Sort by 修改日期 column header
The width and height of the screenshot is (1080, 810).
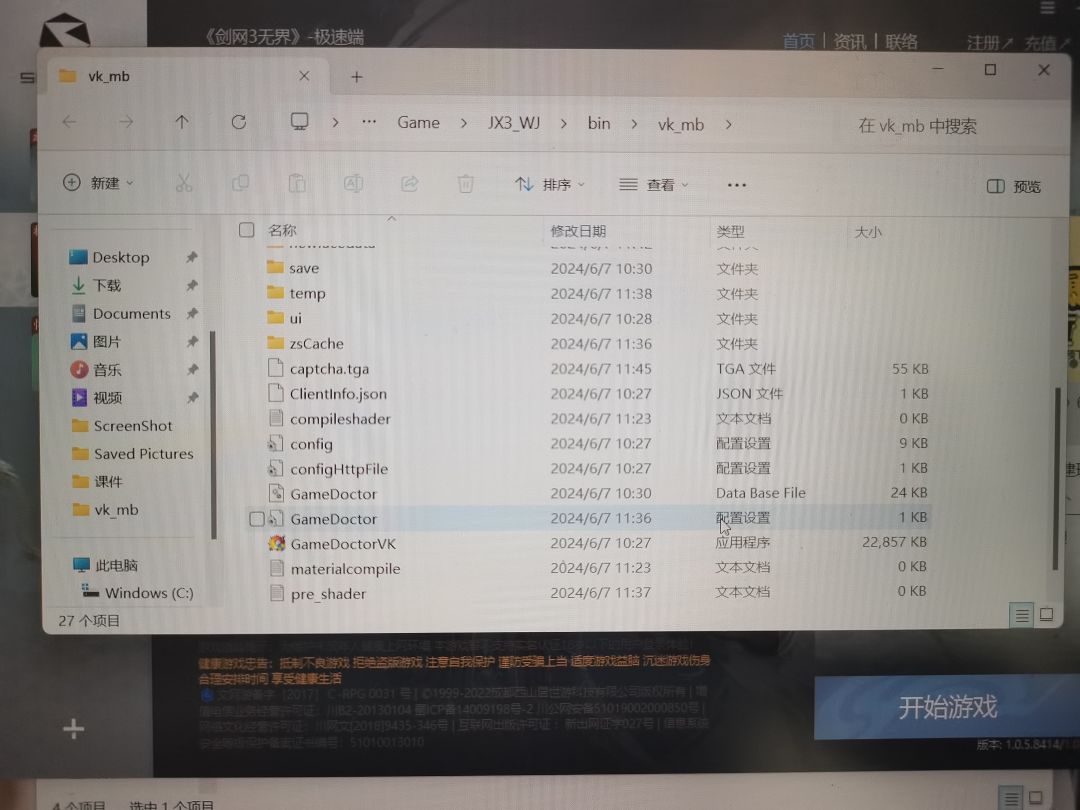coord(578,231)
